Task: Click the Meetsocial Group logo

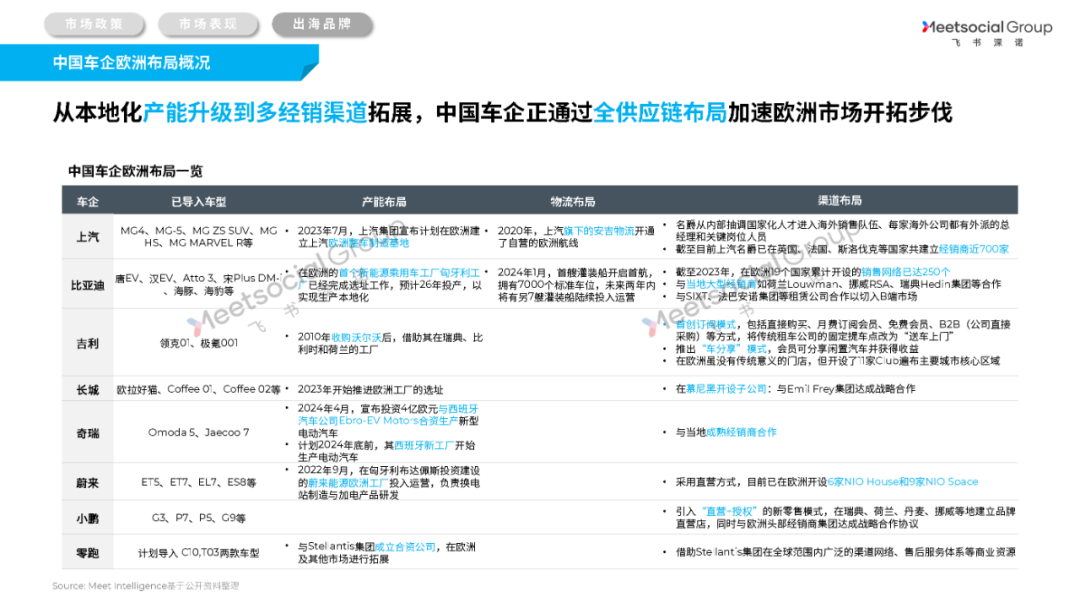Action: [x=986, y=32]
